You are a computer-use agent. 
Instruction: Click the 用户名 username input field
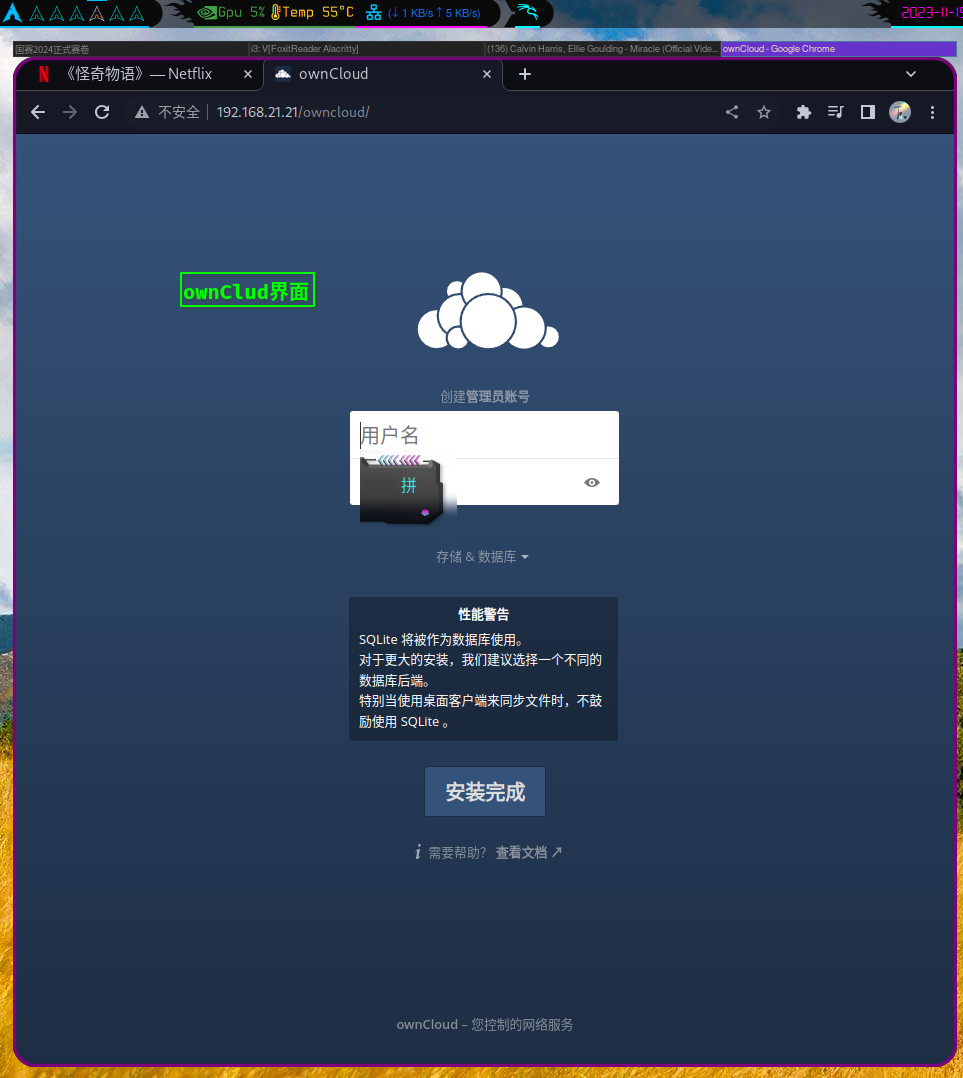(x=484, y=434)
